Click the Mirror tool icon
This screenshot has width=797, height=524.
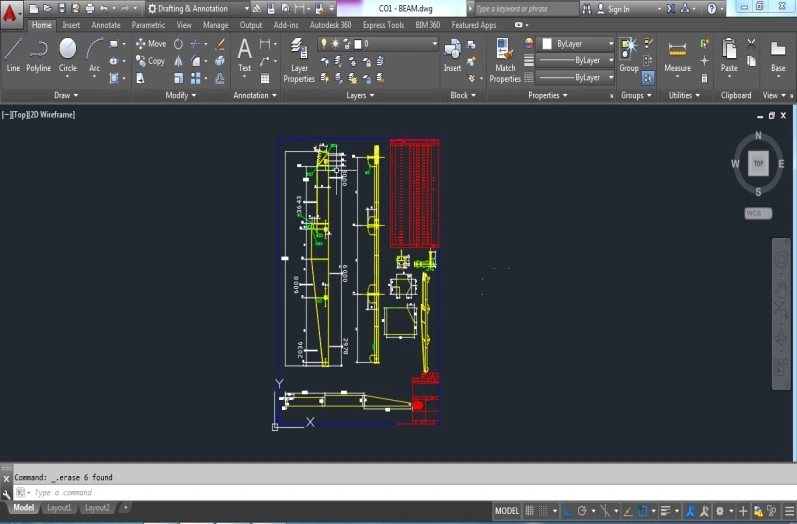point(178,61)
